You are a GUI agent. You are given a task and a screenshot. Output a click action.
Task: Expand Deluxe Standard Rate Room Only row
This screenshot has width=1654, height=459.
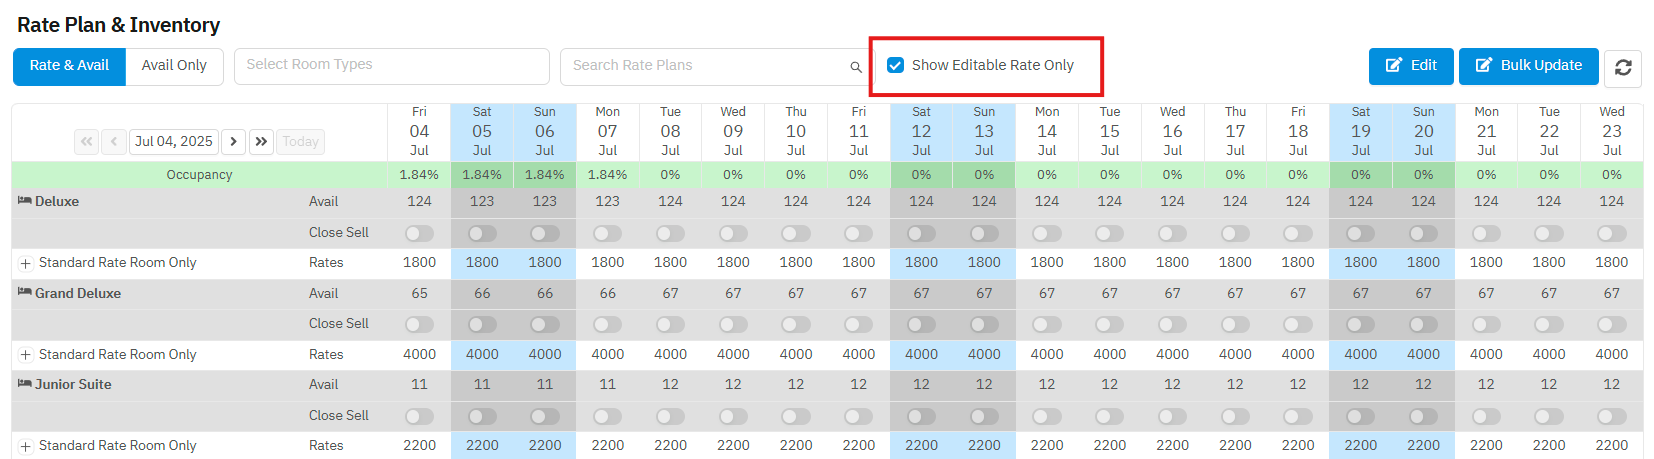26,263
